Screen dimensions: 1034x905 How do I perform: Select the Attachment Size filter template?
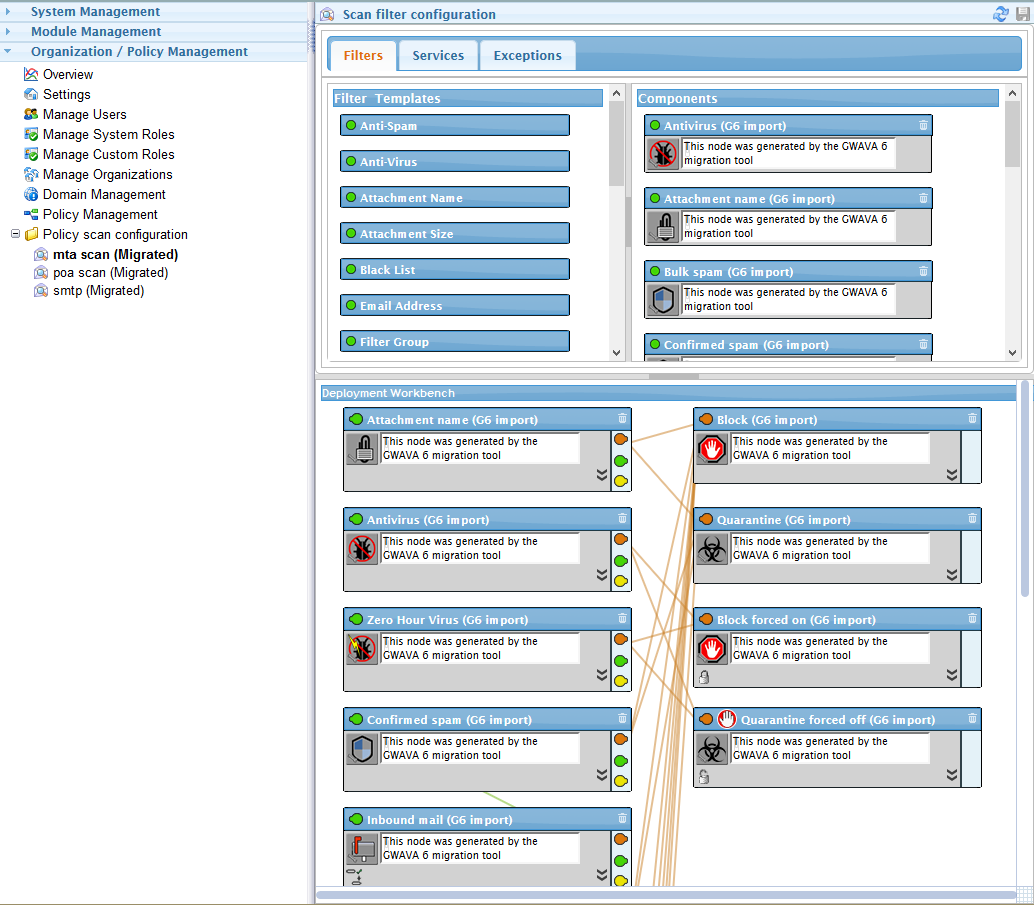[454, 234]
